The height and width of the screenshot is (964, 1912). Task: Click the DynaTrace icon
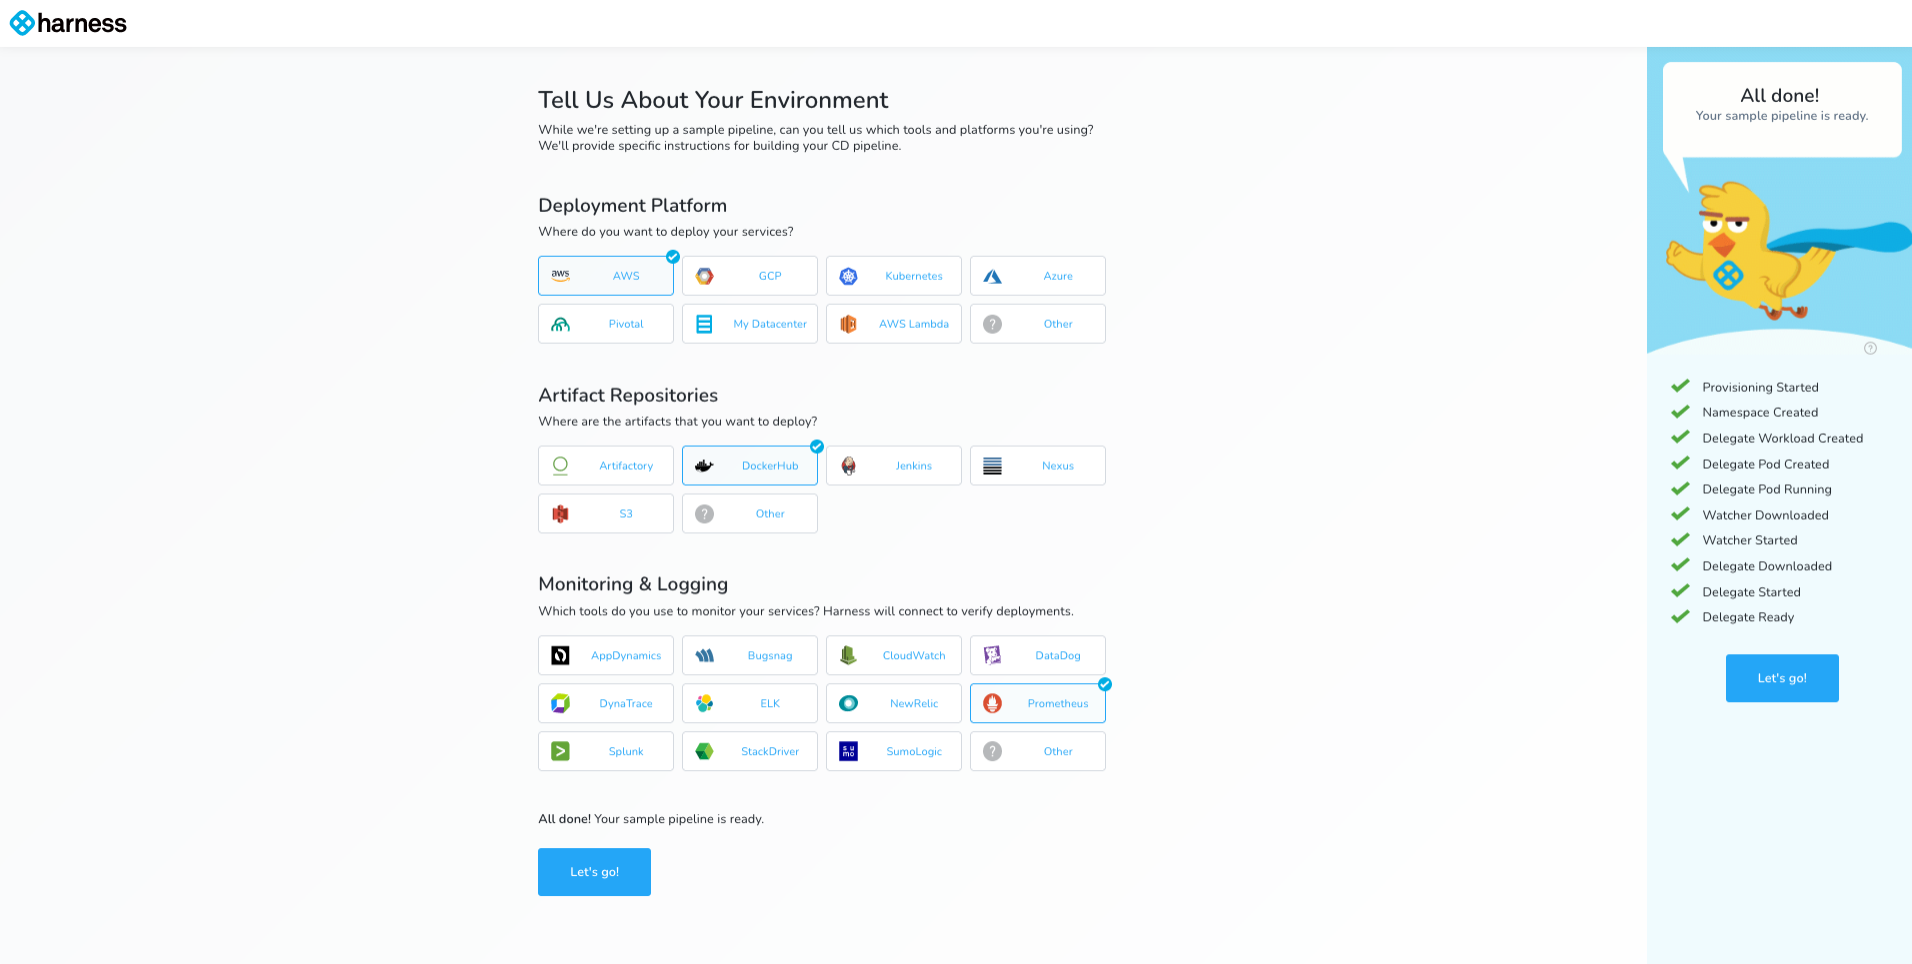[x=561, y=704]
